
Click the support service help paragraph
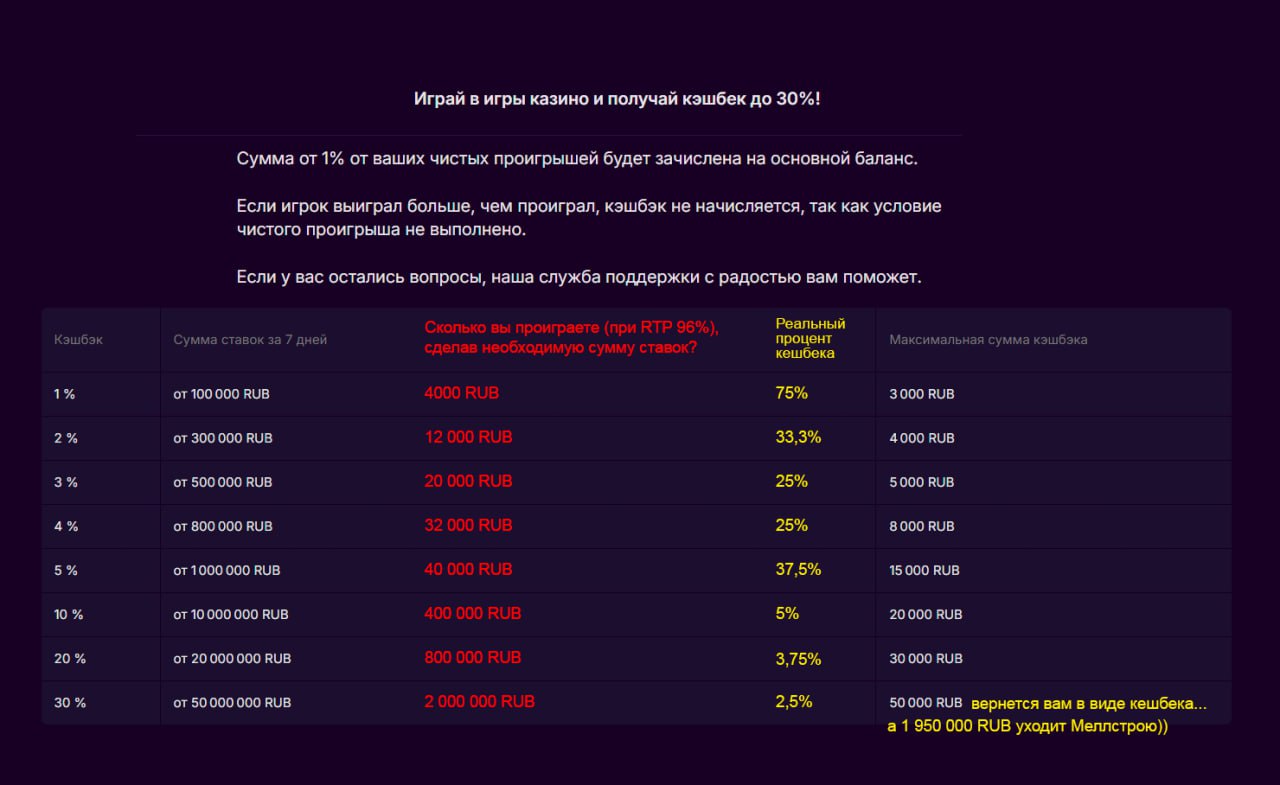coord(579,277)
